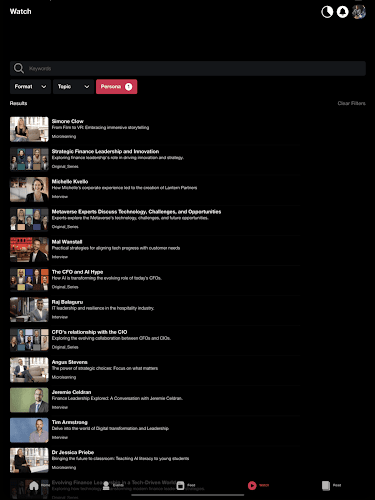Image resolution: width=375 pixels, height=500 pixels.
Task: Toggle the dark/light theme icon
Action: coord(327,12)
